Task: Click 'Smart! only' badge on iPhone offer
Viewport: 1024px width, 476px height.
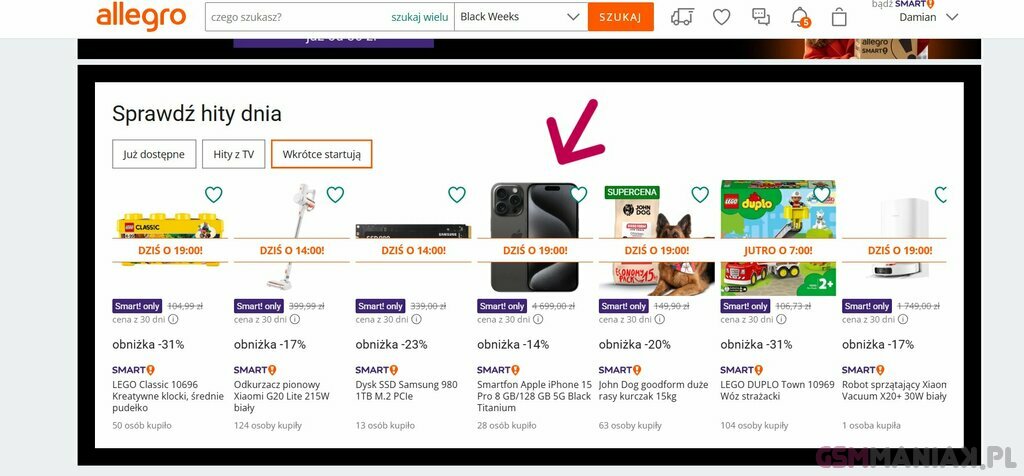Action: click(502, 306)
